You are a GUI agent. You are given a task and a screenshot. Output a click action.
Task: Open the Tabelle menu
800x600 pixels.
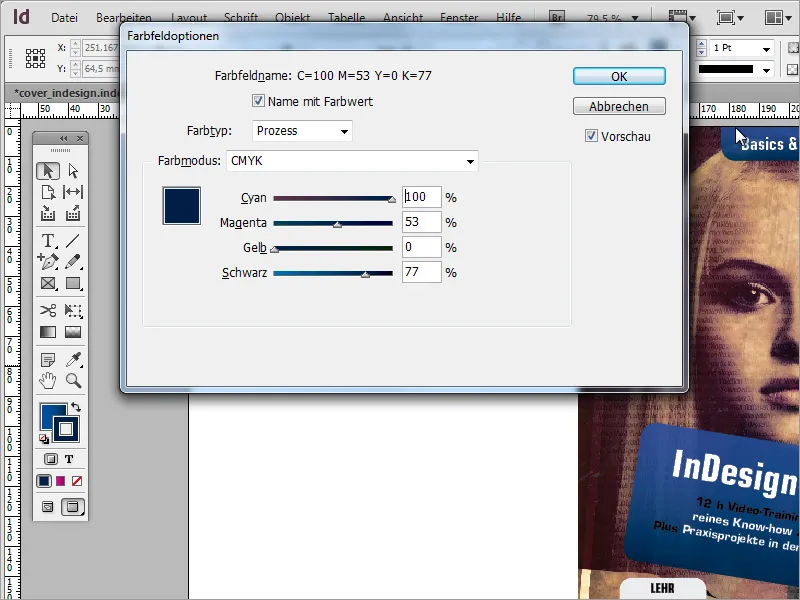point(346,18)
